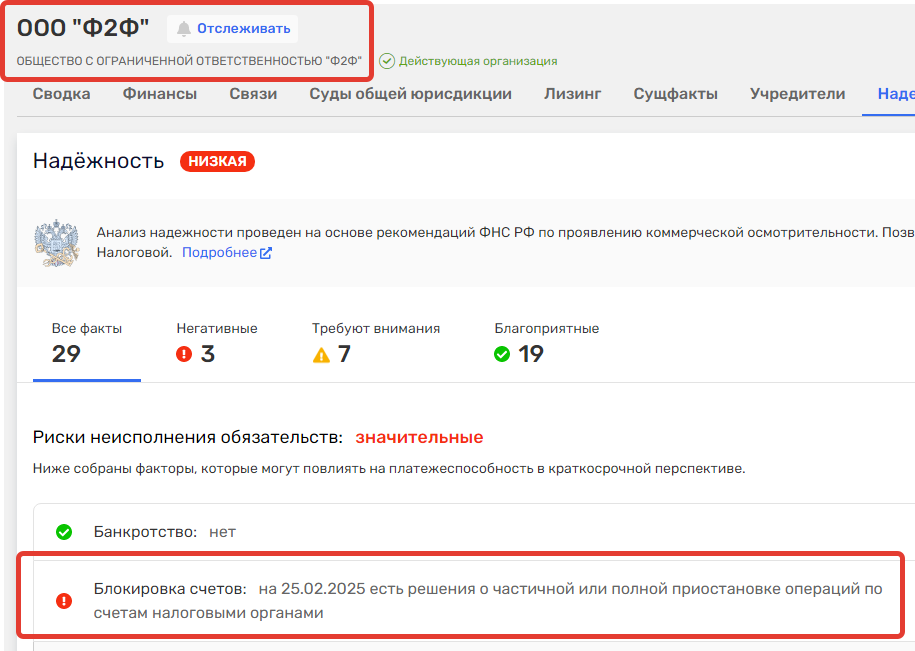Click the Отслеживать button
The image size is (915, 651).
(232, 29)
